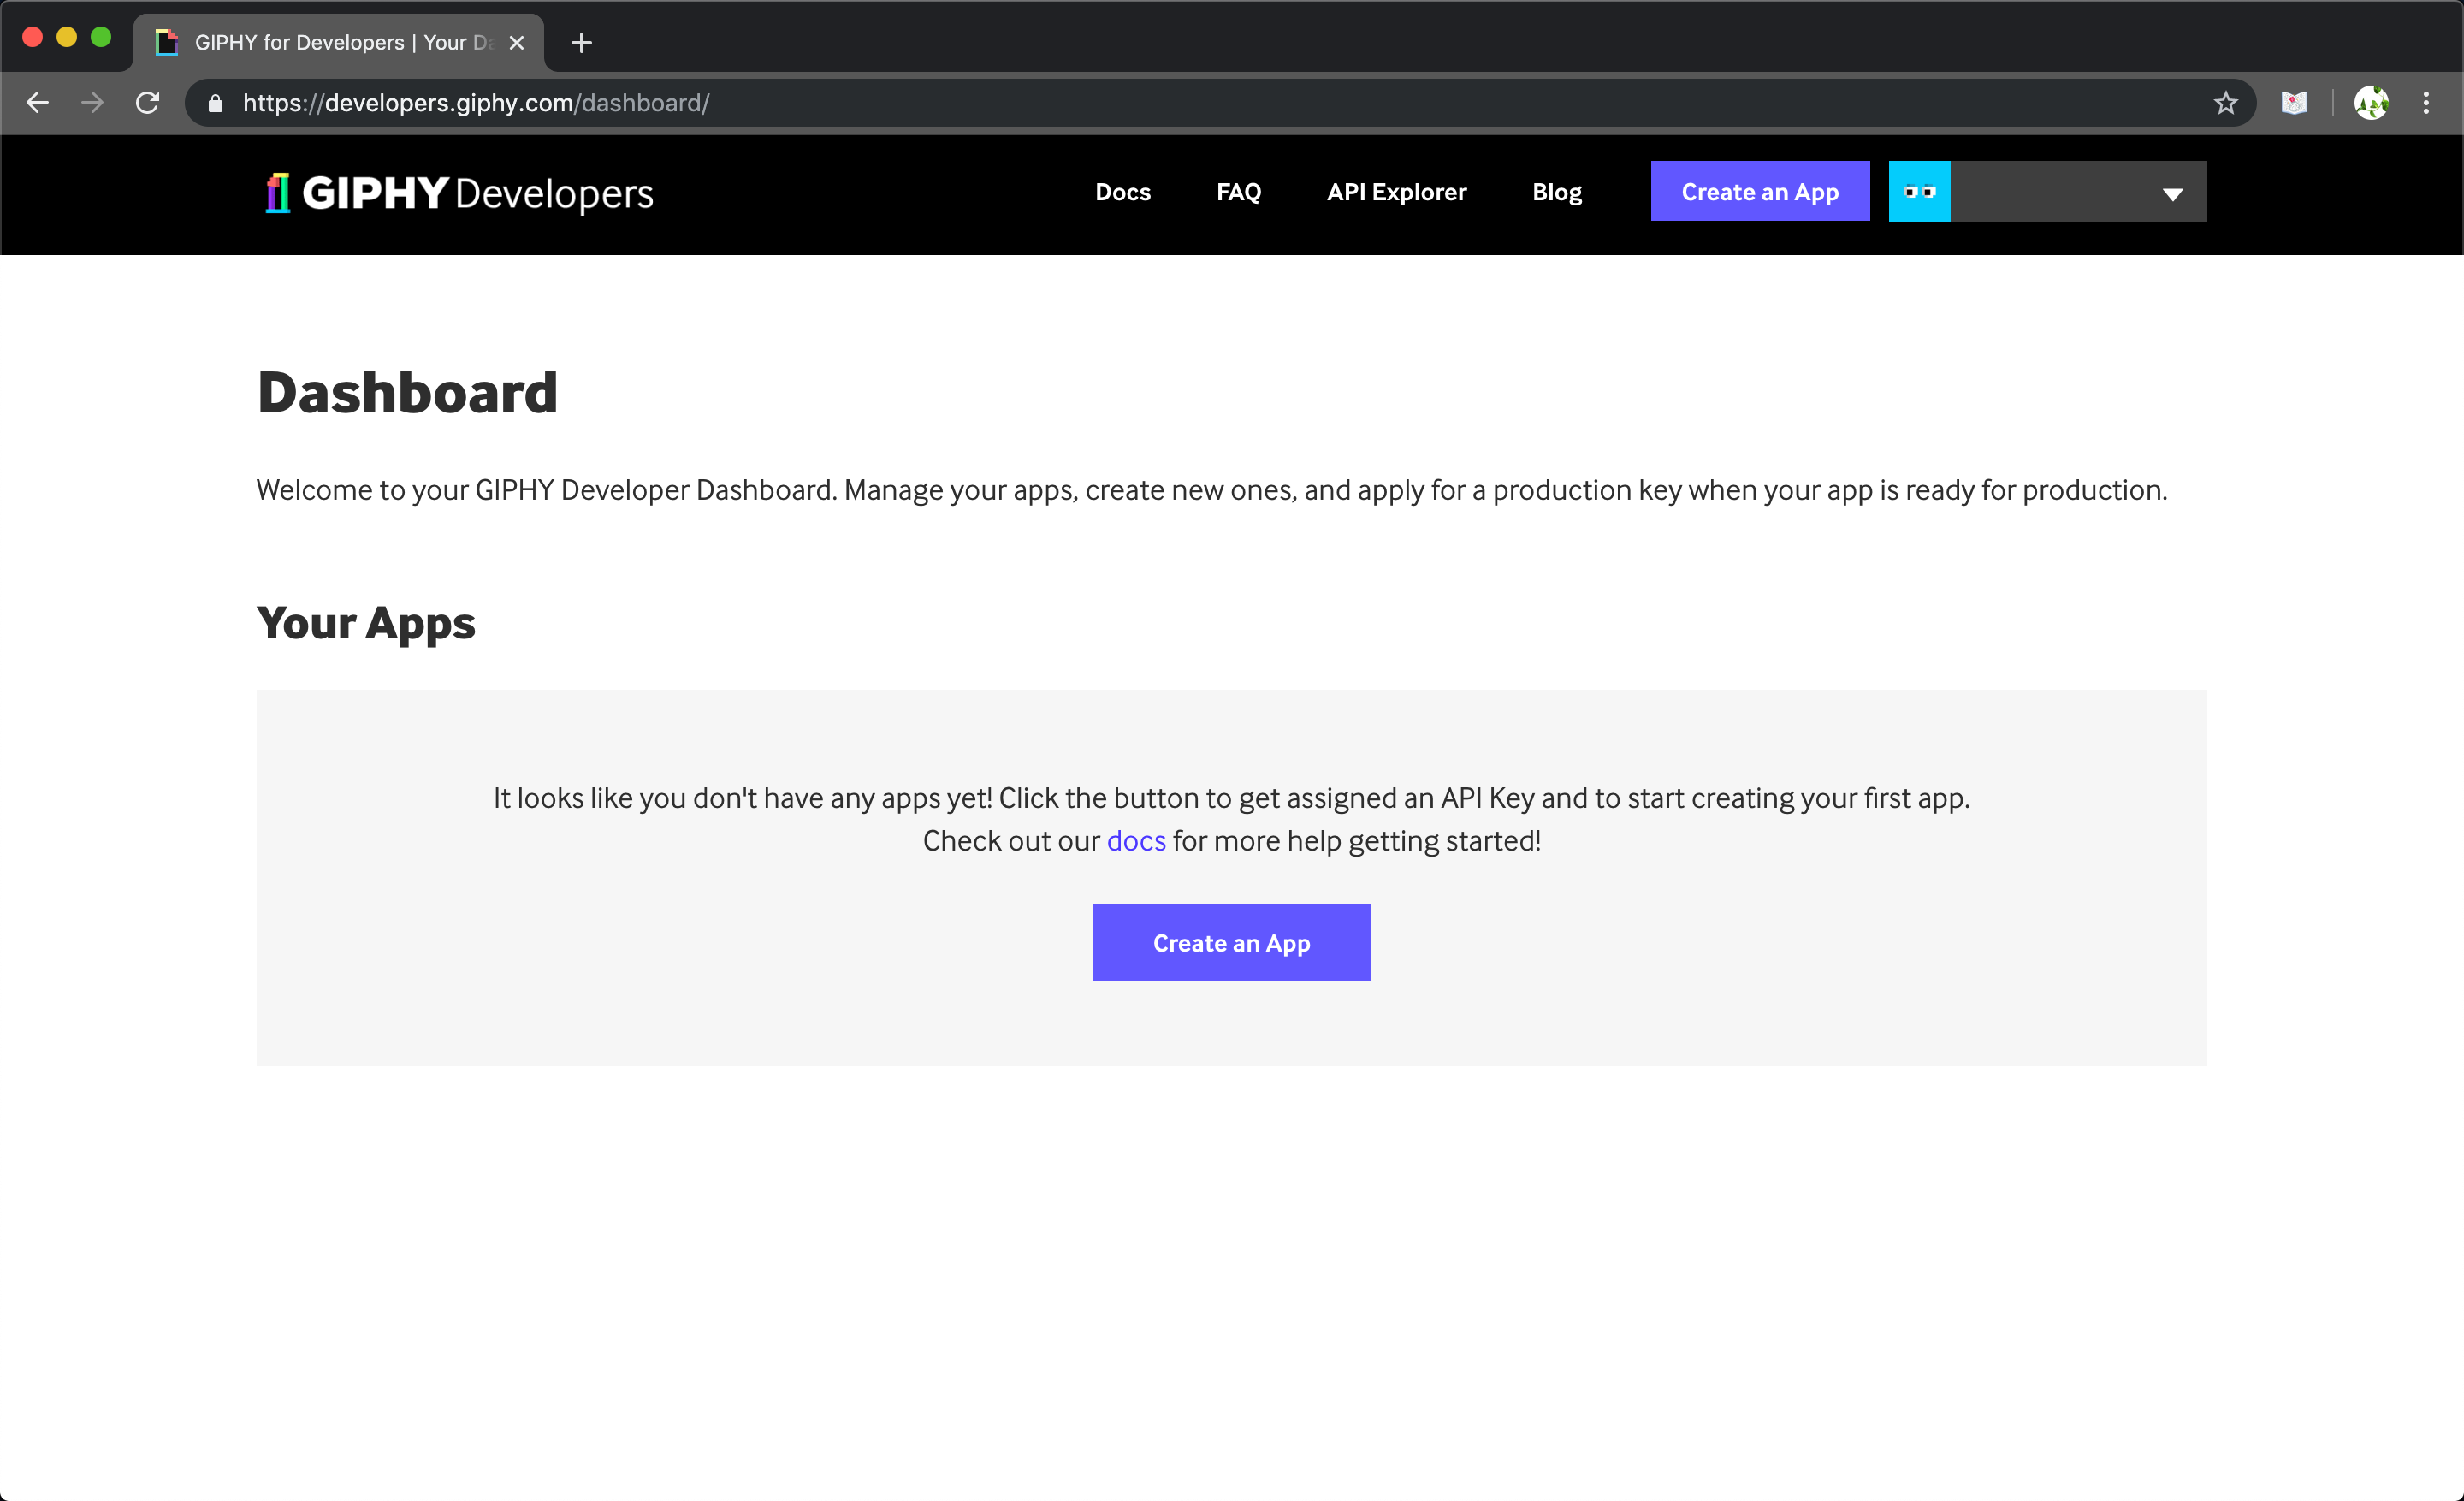Click header Create an App button

pyautogui.click(x=1759, y=192)
